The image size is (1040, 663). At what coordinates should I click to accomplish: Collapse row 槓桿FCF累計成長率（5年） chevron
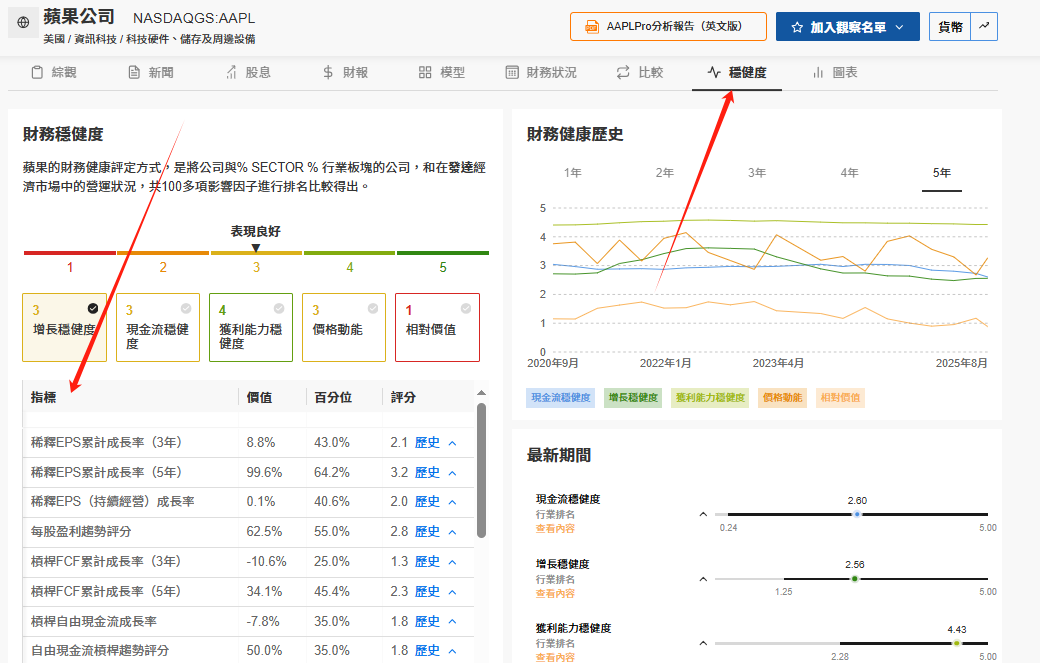[452, 592]
